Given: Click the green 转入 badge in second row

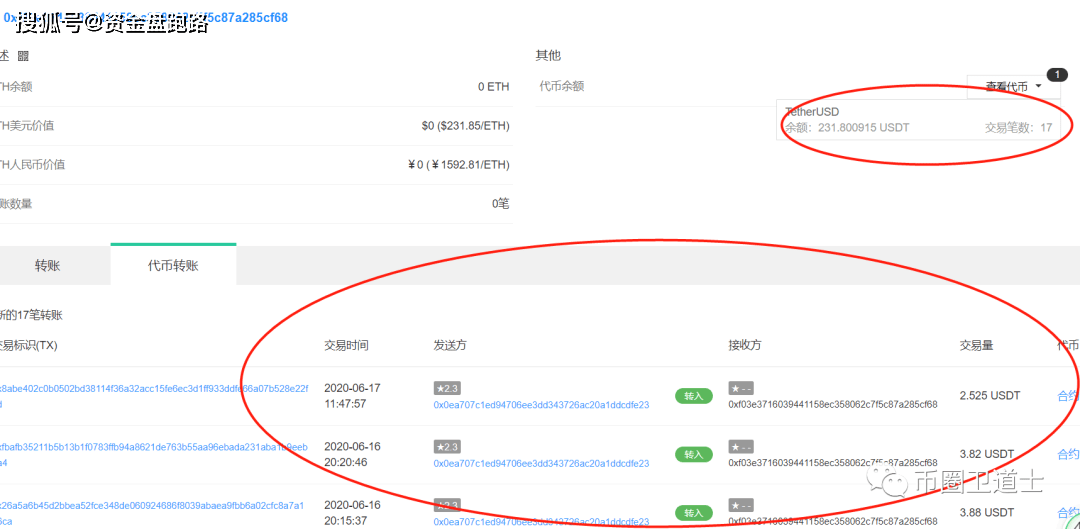Looking at the screenshot, I should click(x=693, y=455).
